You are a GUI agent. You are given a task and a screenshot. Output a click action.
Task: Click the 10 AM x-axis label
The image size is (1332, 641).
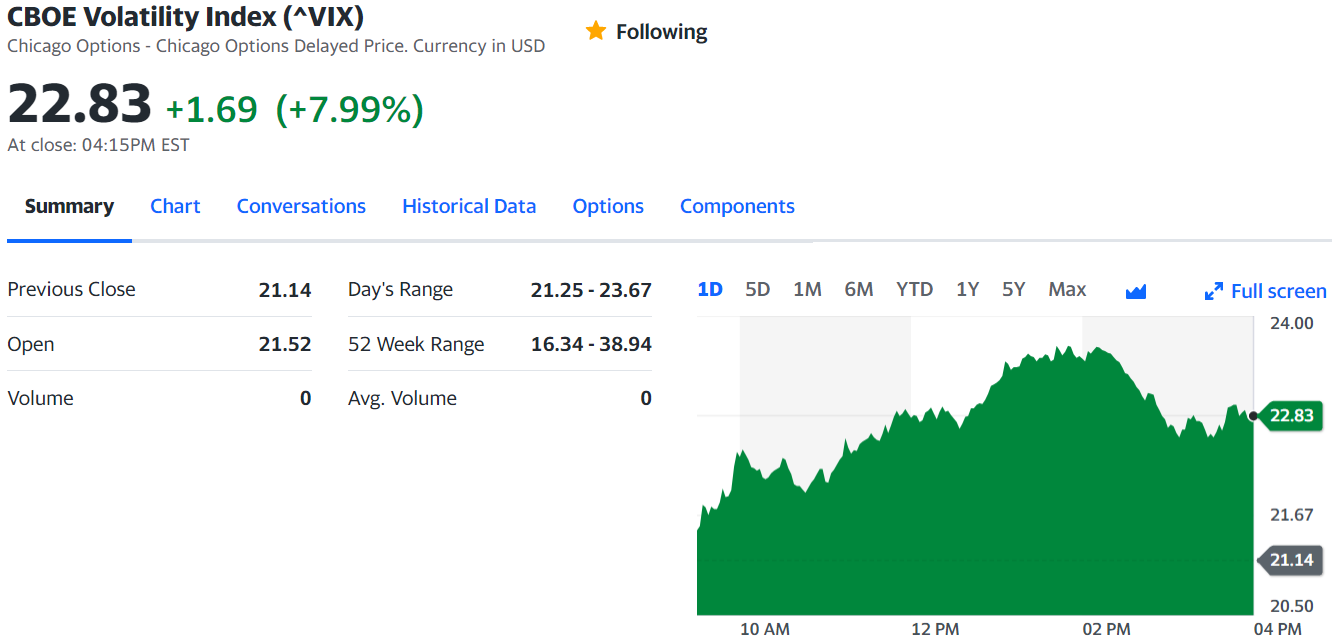764,629
